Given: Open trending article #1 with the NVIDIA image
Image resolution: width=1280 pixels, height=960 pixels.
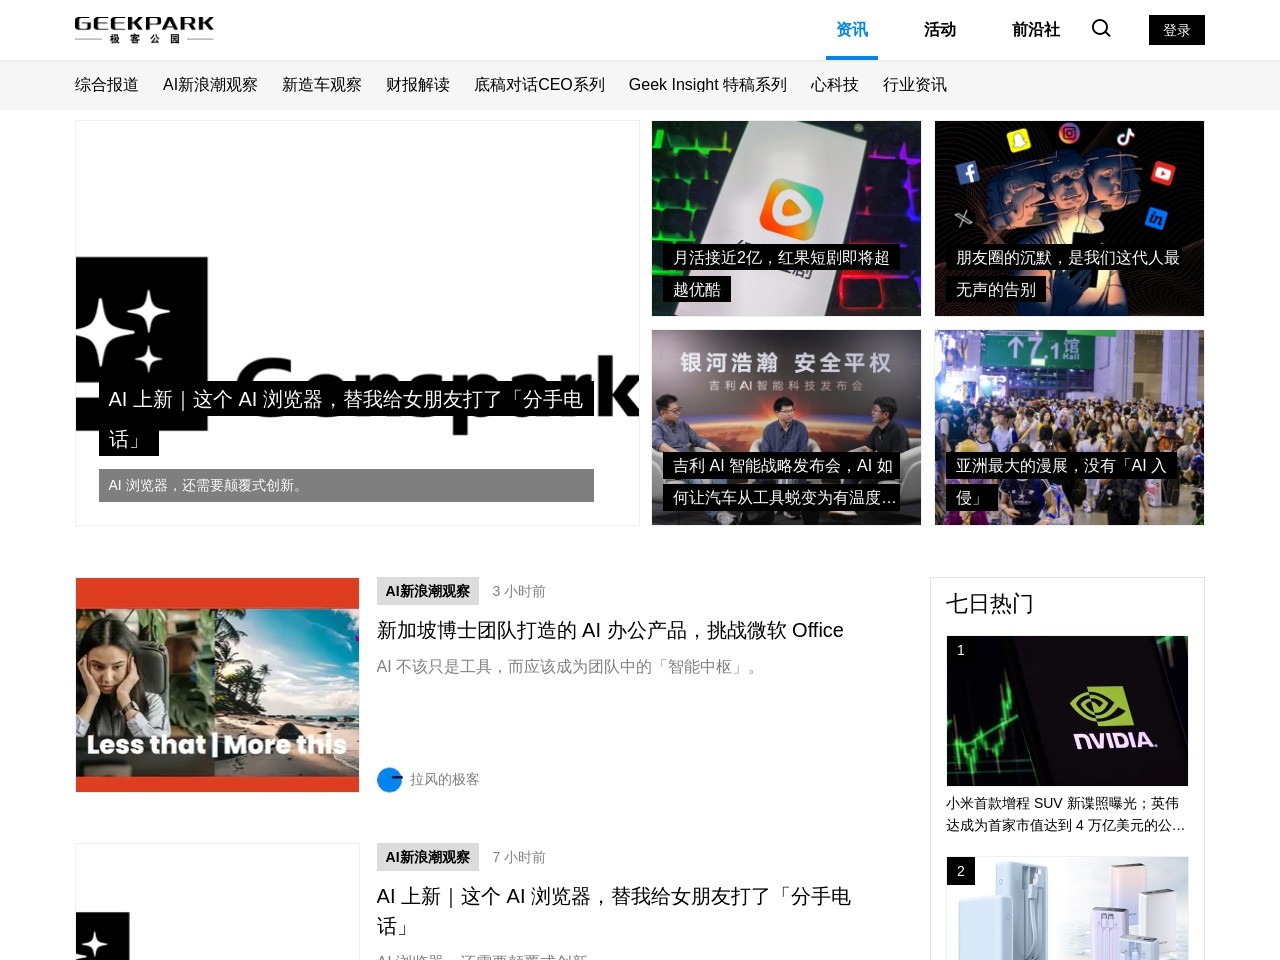Looking at the screenshot, I should click(1067, 710).
